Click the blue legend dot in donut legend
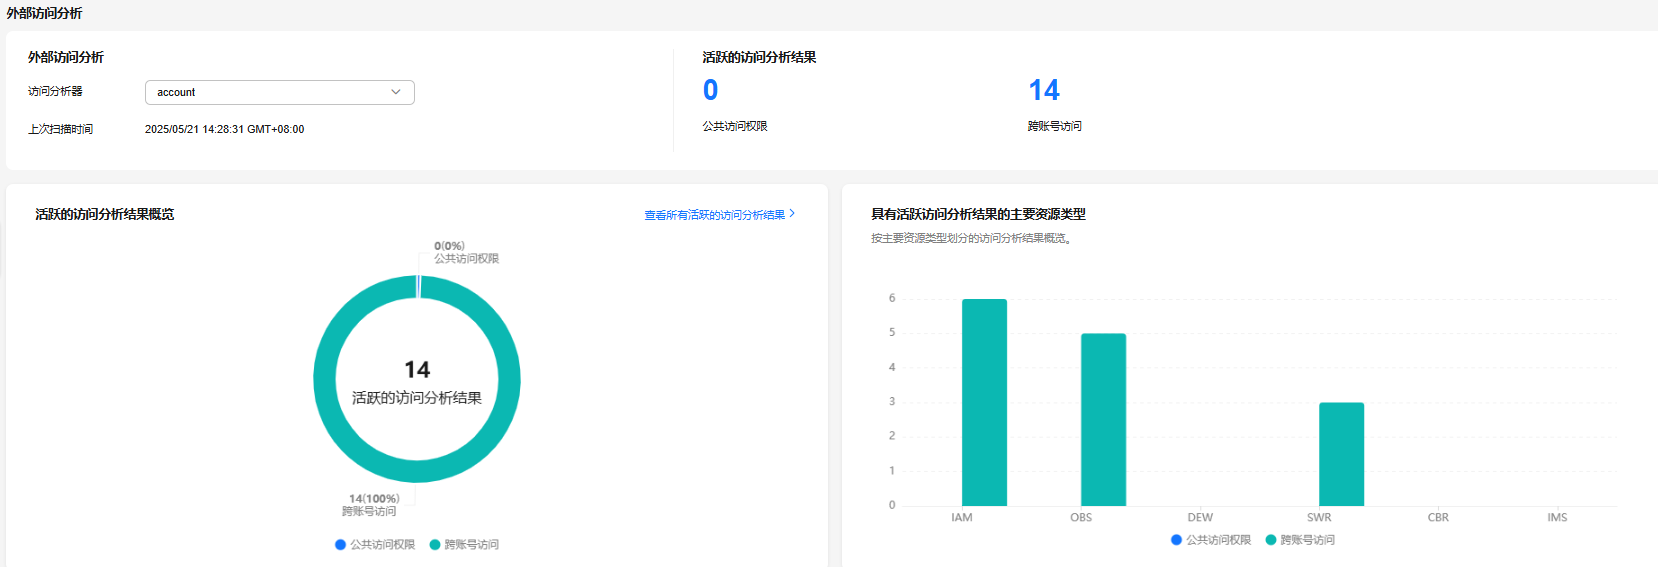Image resolution: width=1658 pixels, height=567 pixels. (341, 545)
